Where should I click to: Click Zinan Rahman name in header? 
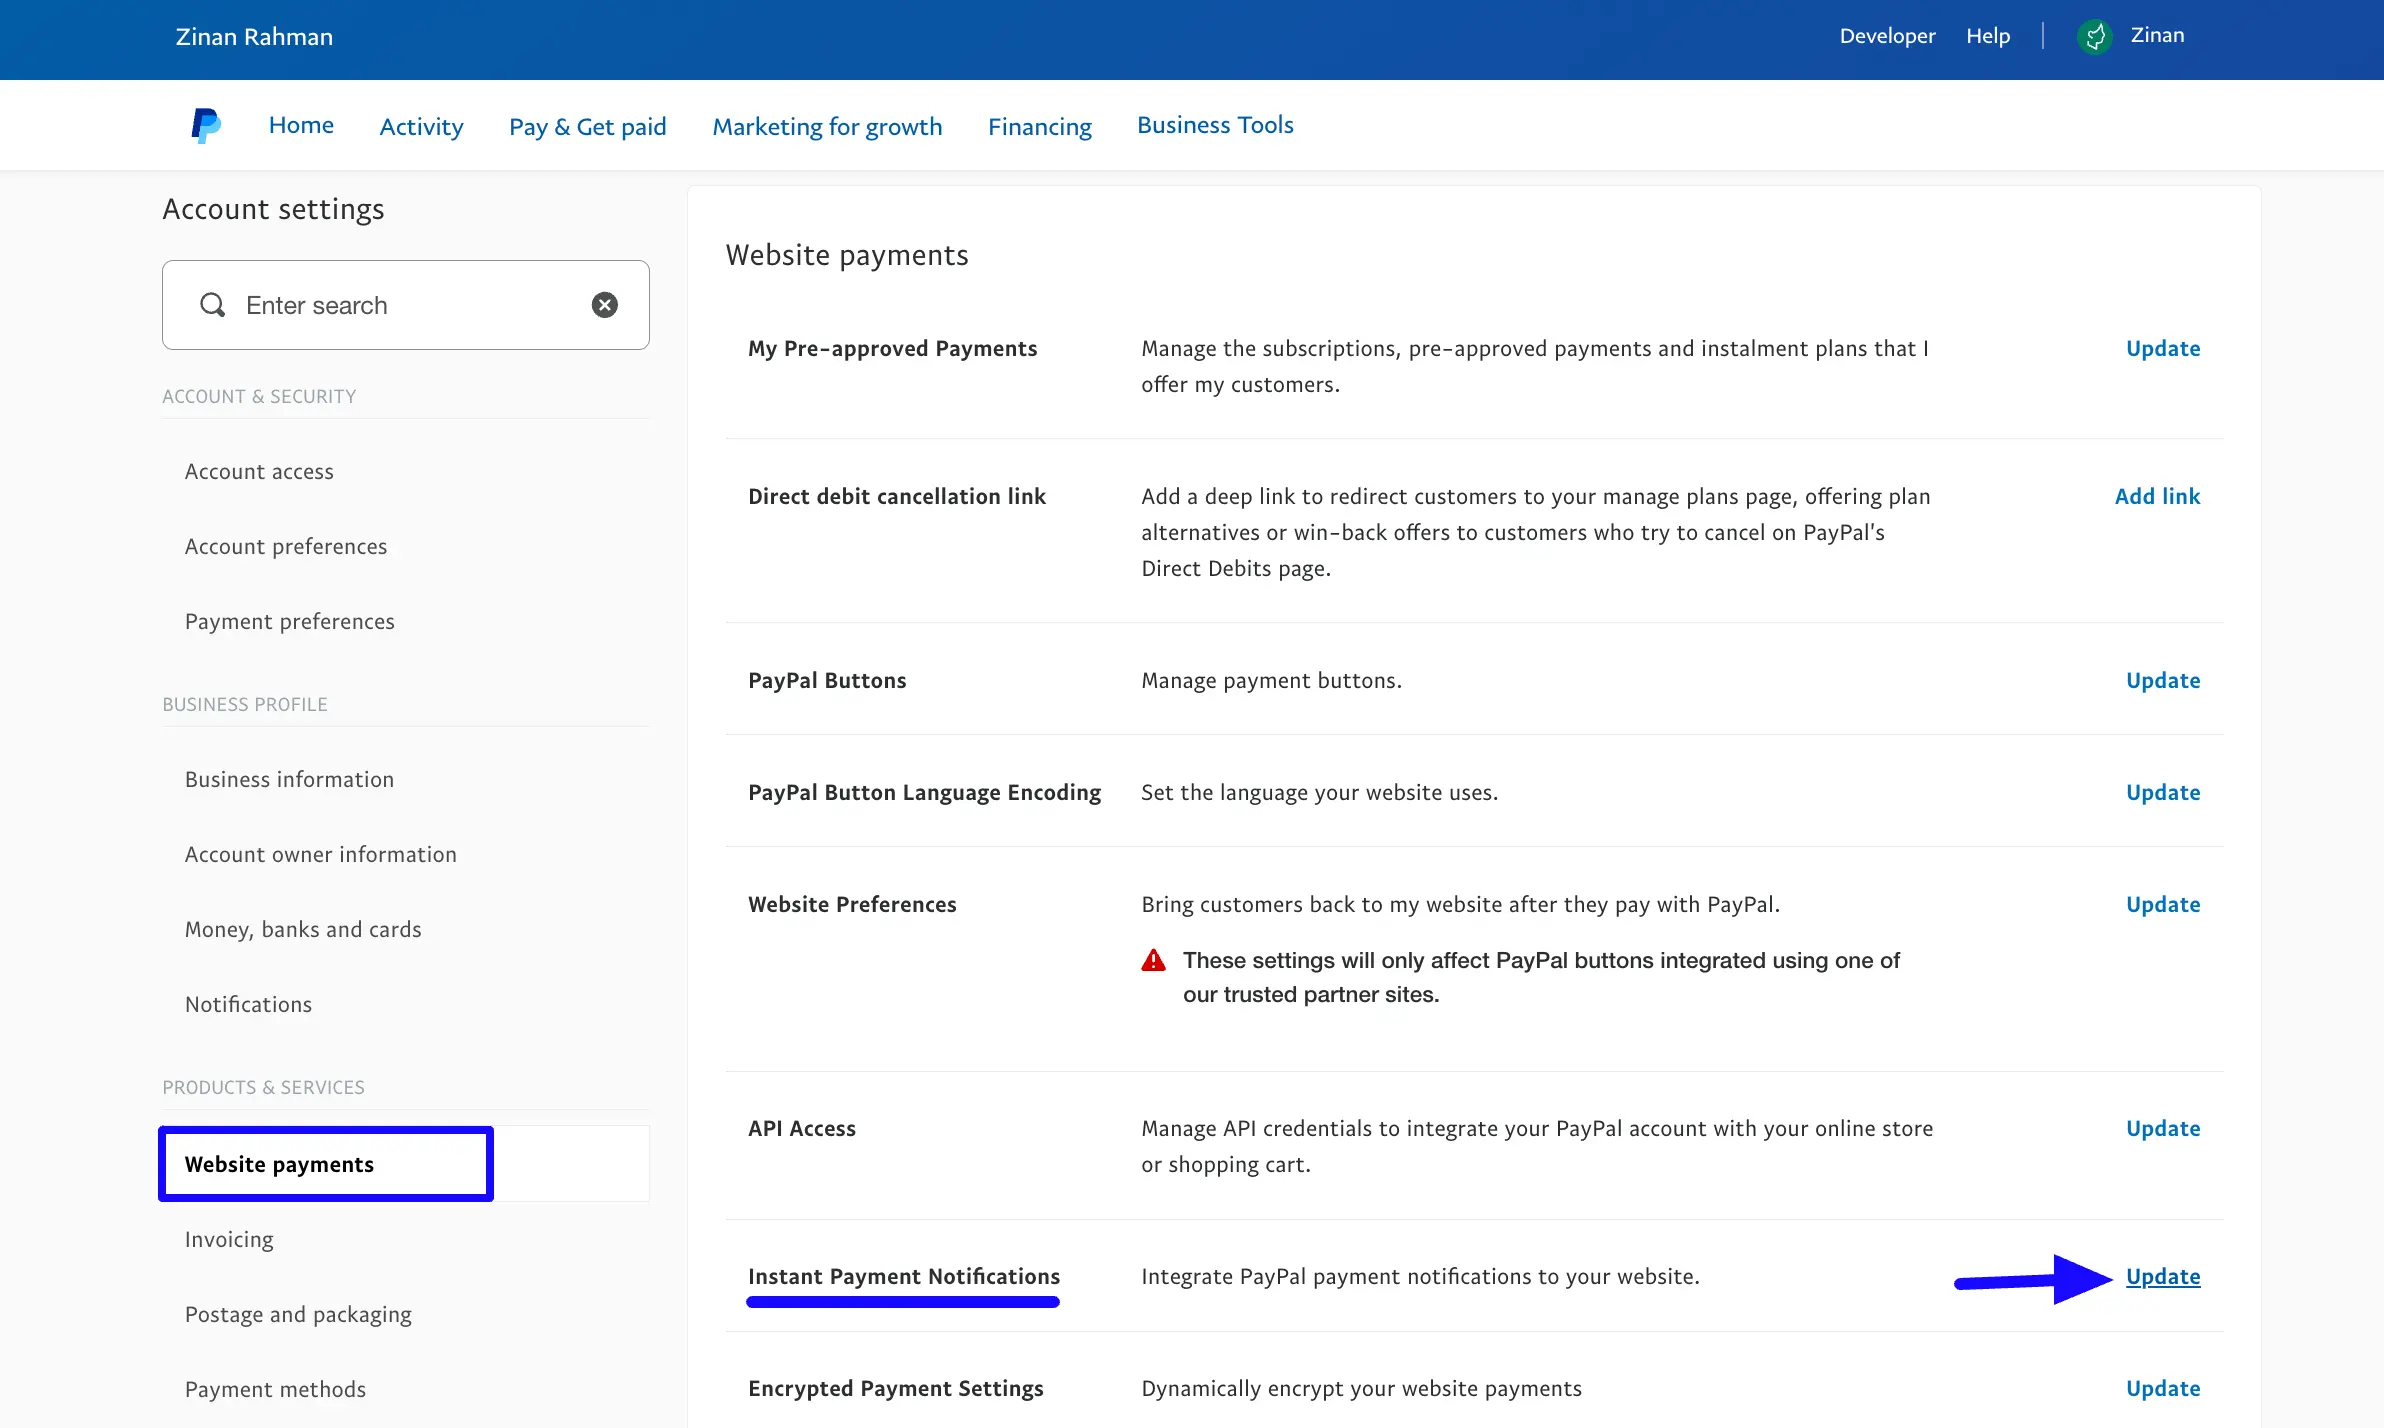tap(254, 37)
